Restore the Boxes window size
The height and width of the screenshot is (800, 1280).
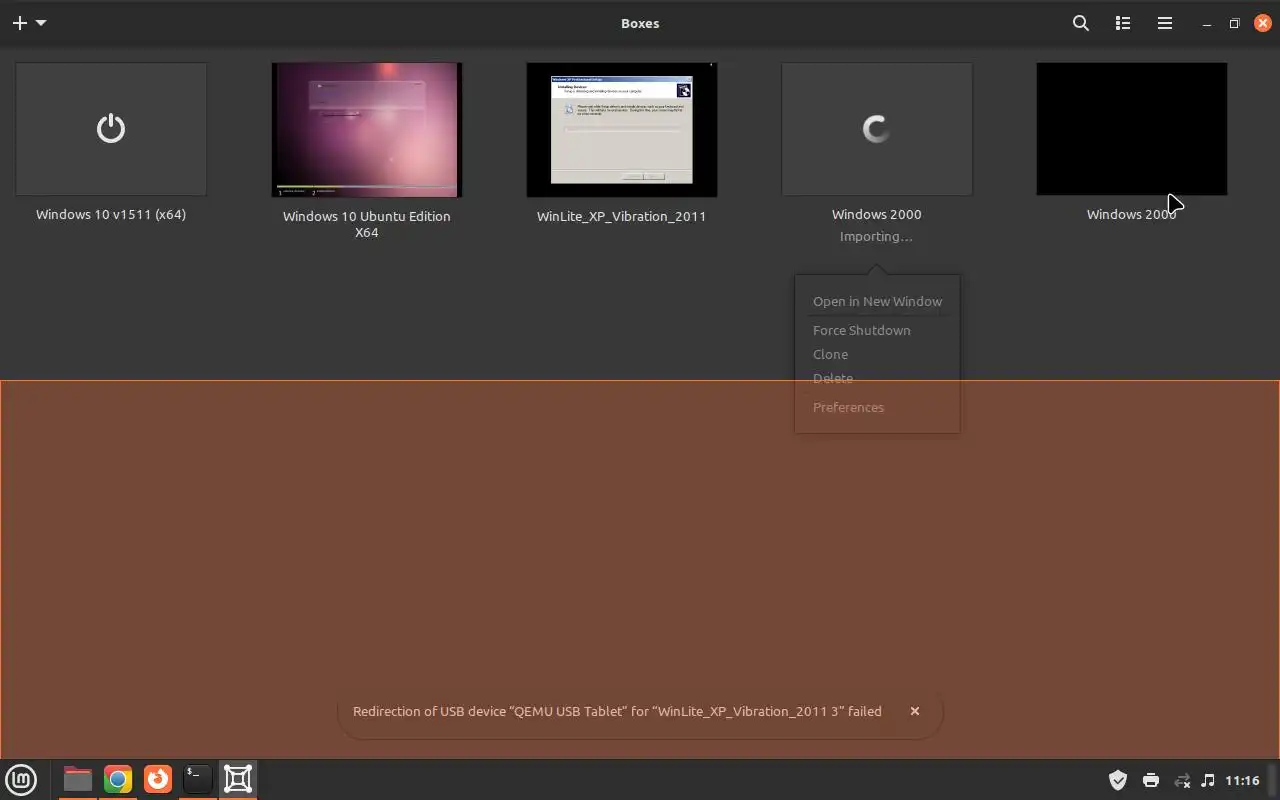click(1235, 23)
